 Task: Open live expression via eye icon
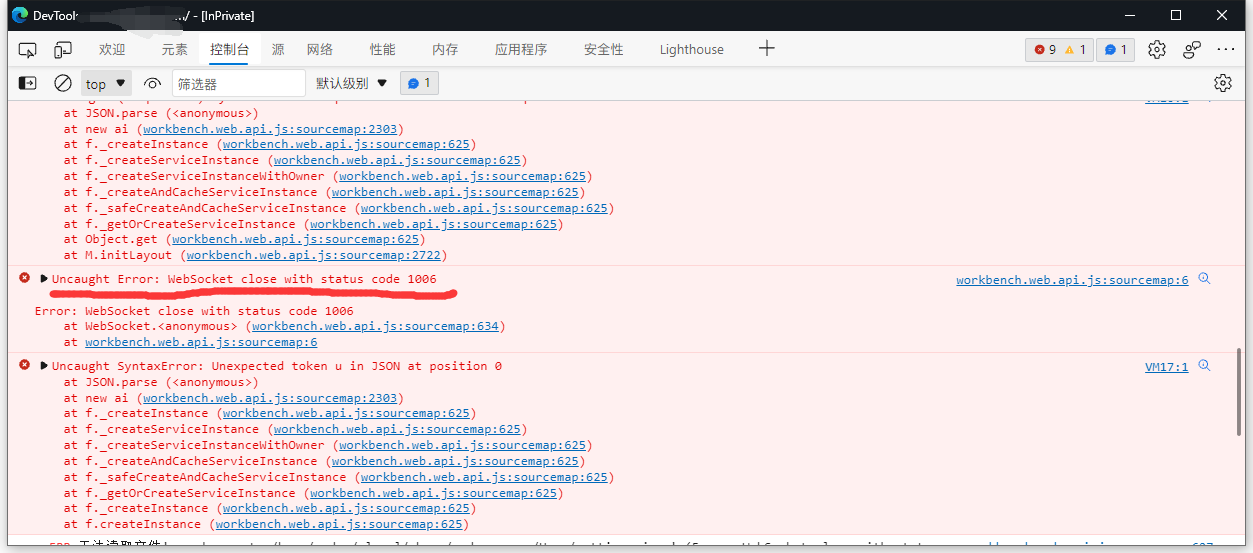tap(152, 84)
